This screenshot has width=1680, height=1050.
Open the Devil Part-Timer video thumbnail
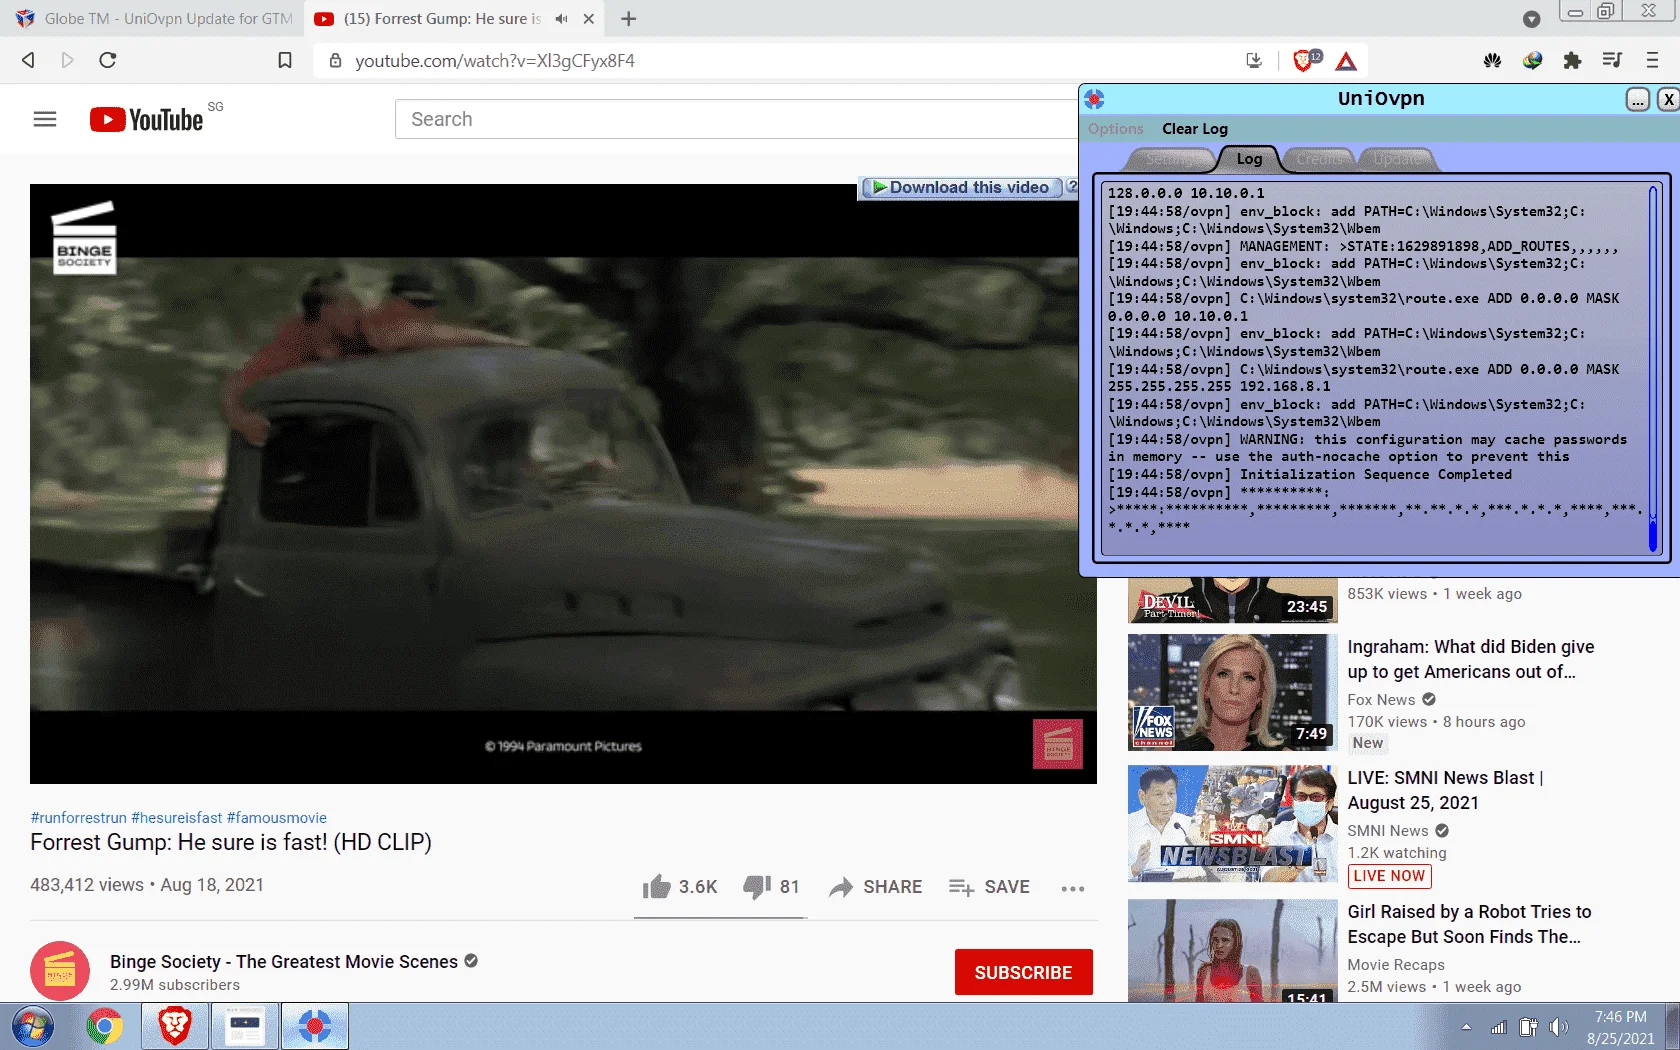coord(1232,599)
